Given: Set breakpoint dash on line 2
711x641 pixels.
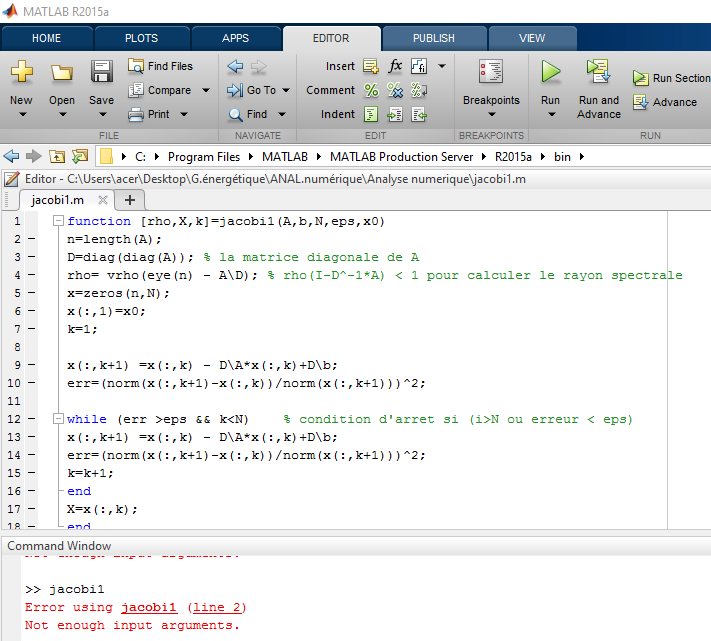Looking at the screenshot, I should pos(31,238).
